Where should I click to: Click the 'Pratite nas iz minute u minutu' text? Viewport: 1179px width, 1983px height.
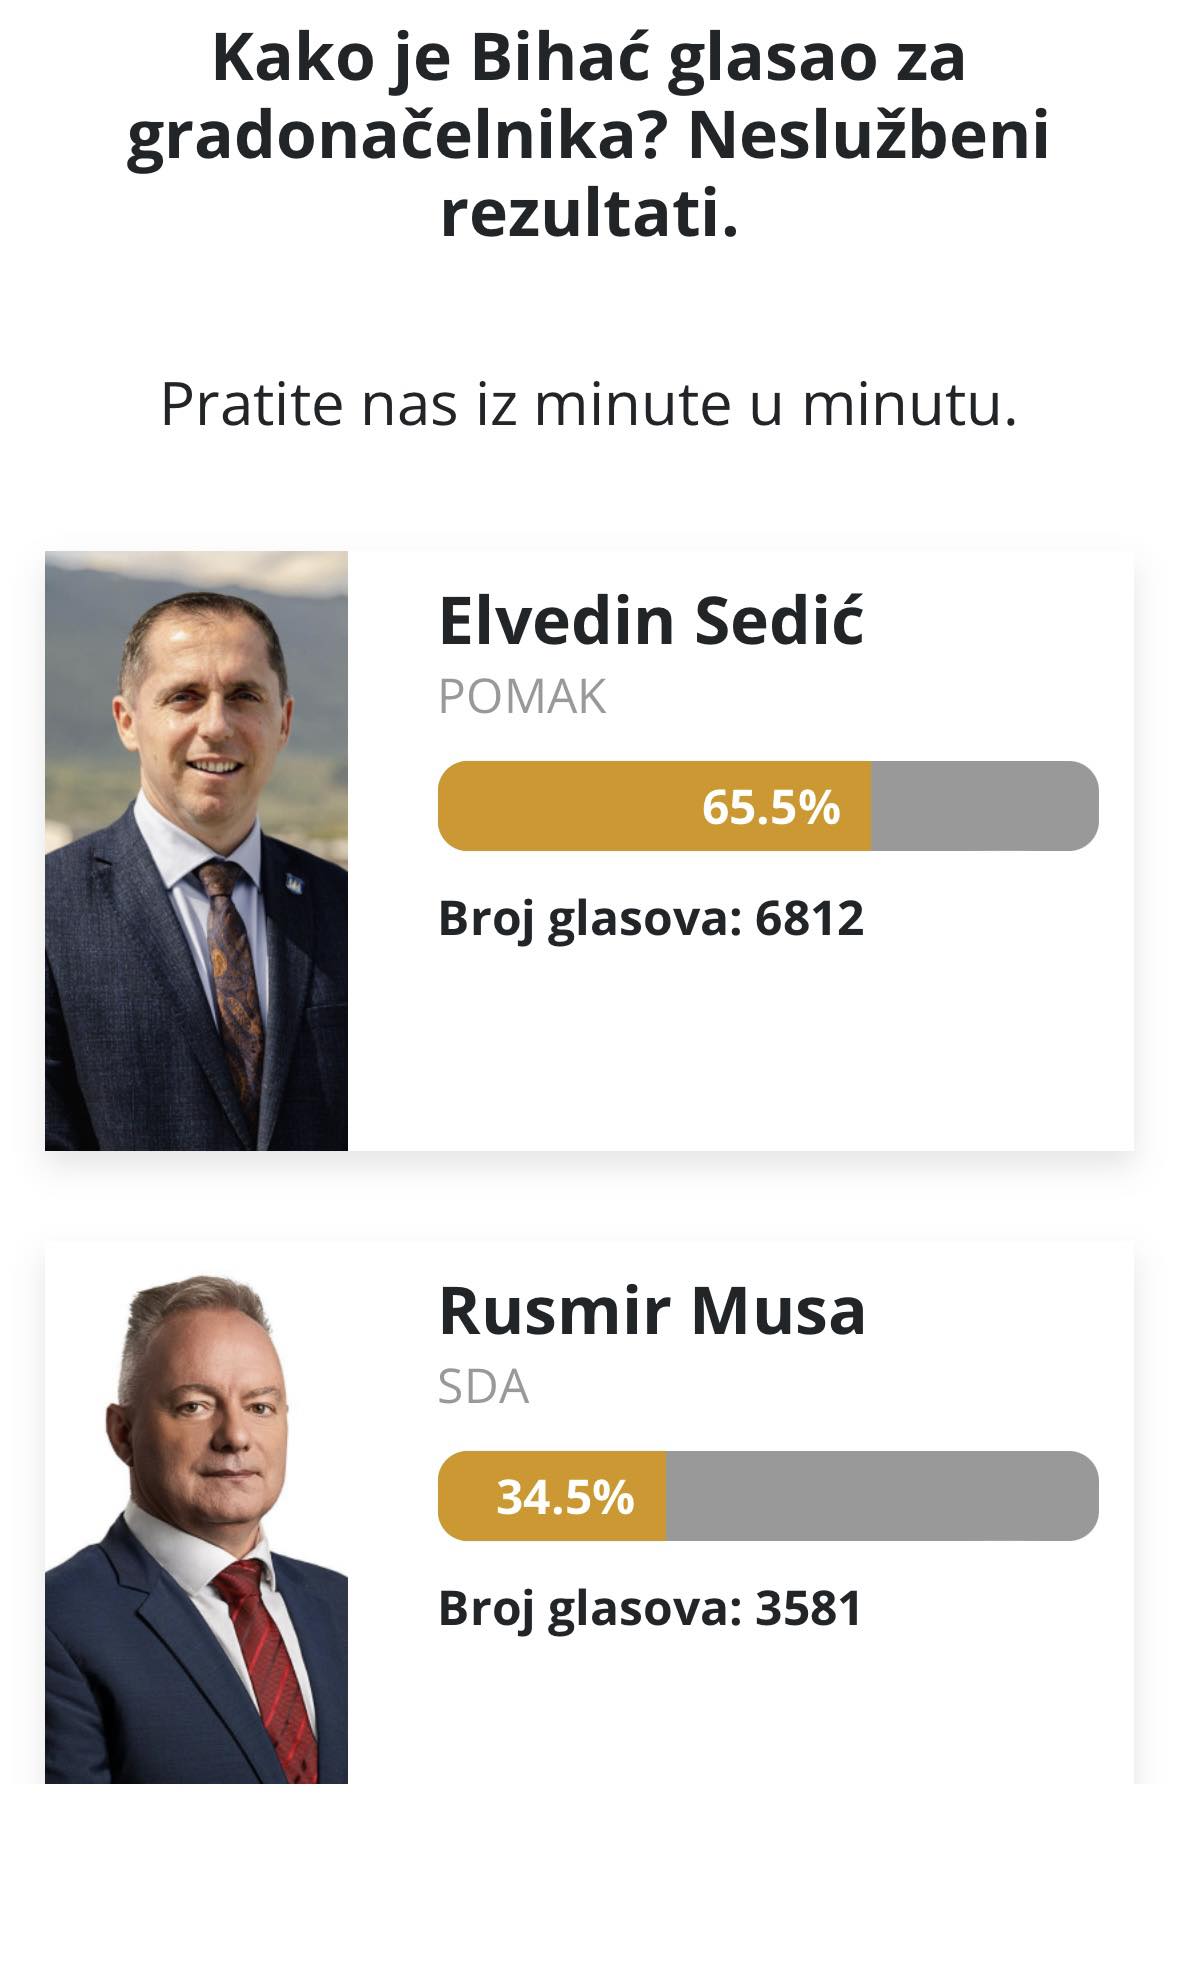[589, 404]
